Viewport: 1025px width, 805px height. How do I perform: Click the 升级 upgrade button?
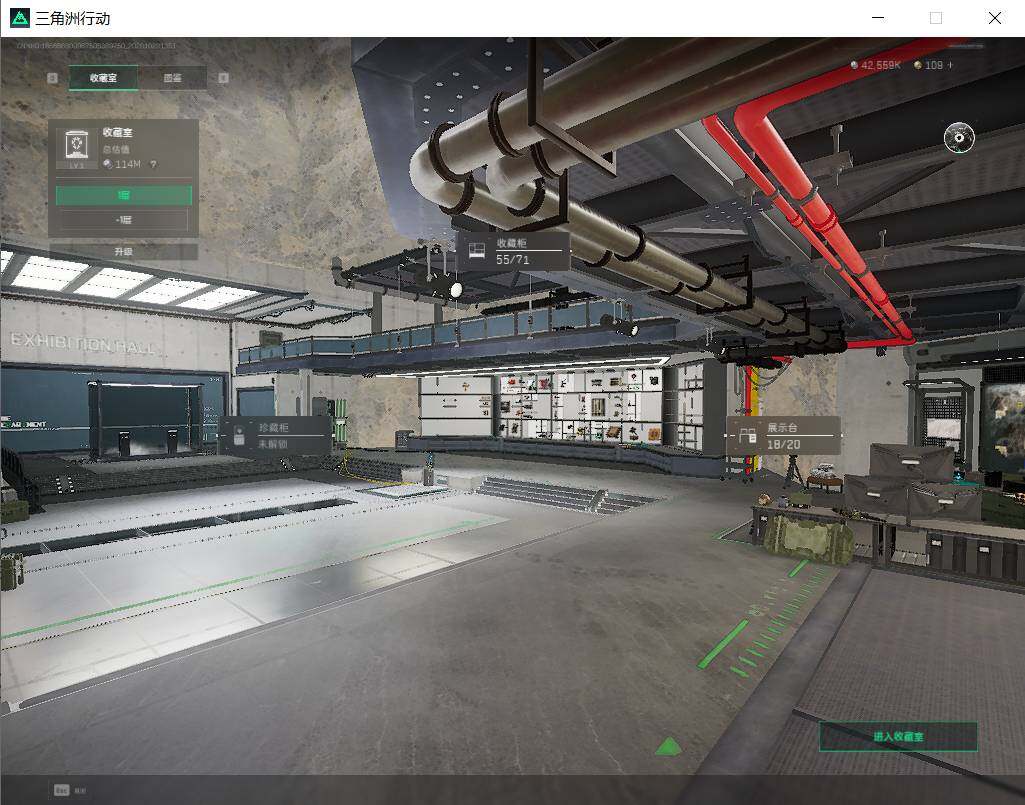click(x=124, y=251)
